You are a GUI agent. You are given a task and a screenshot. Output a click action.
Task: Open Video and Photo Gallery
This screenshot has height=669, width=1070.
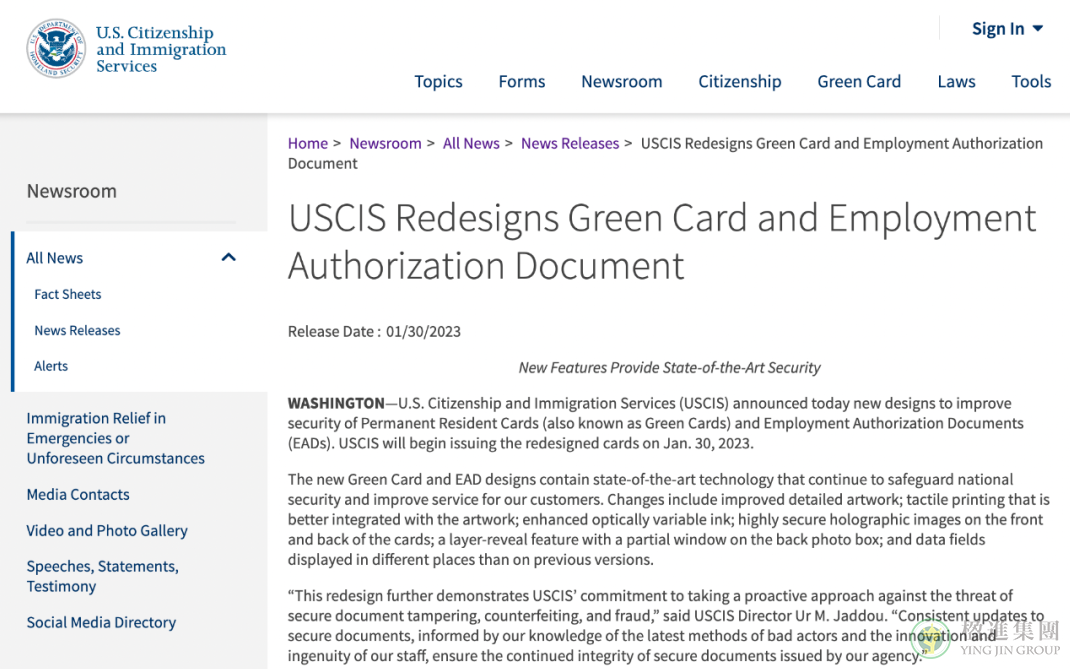(107, 530)
